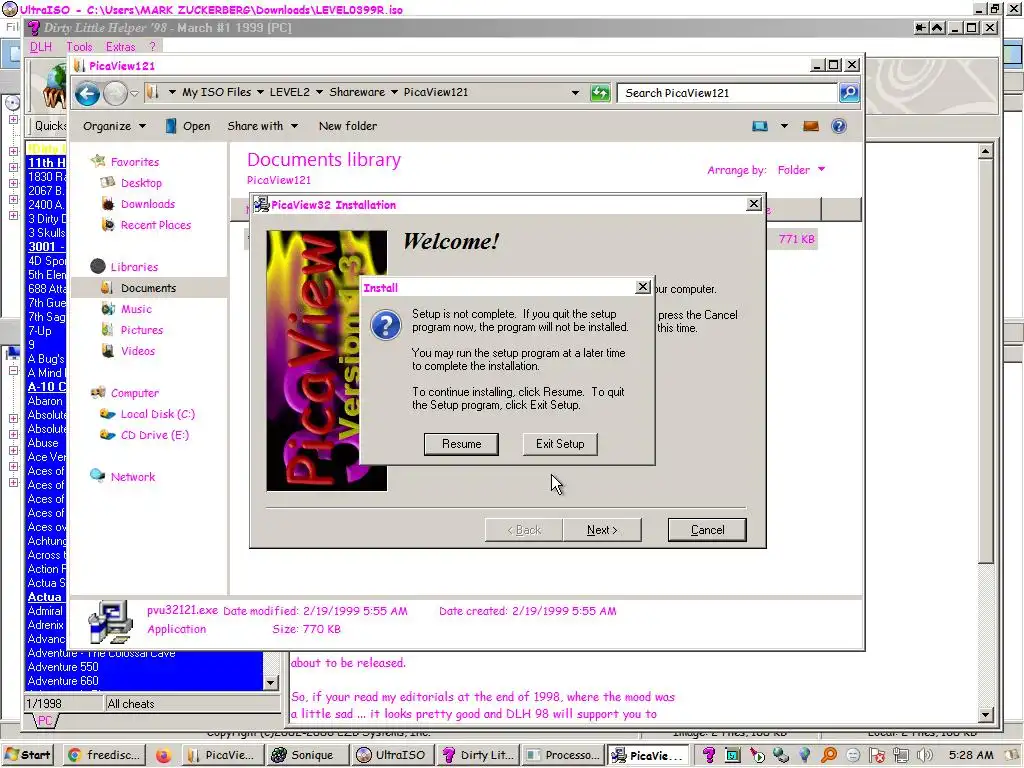The width and height of the screenshot is (1024, 768).
Task: Select Desktop in Favorites
Action: click(141, 183)
